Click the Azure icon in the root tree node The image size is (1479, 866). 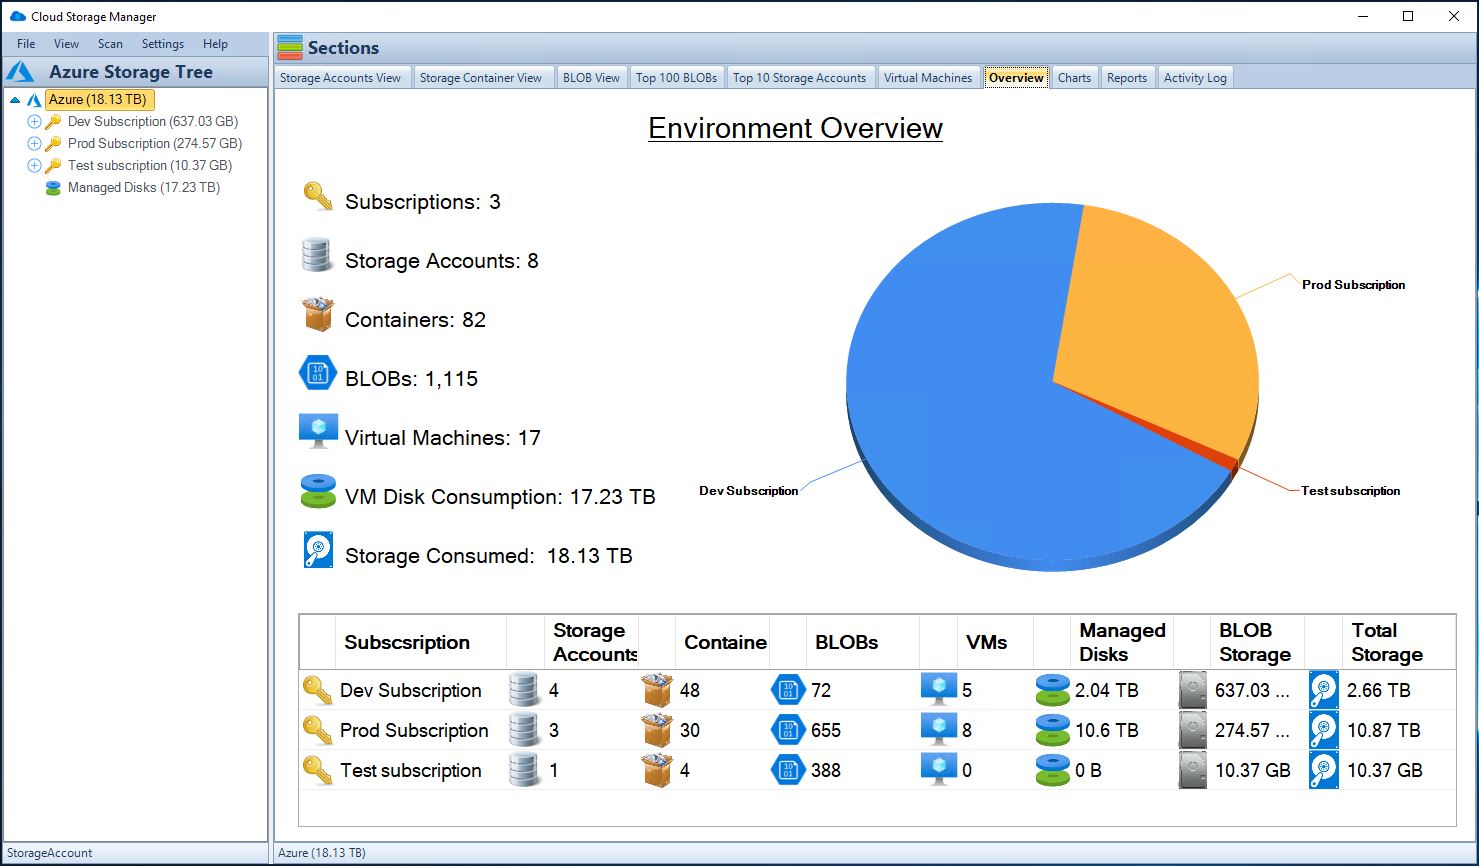coord(34,100)
